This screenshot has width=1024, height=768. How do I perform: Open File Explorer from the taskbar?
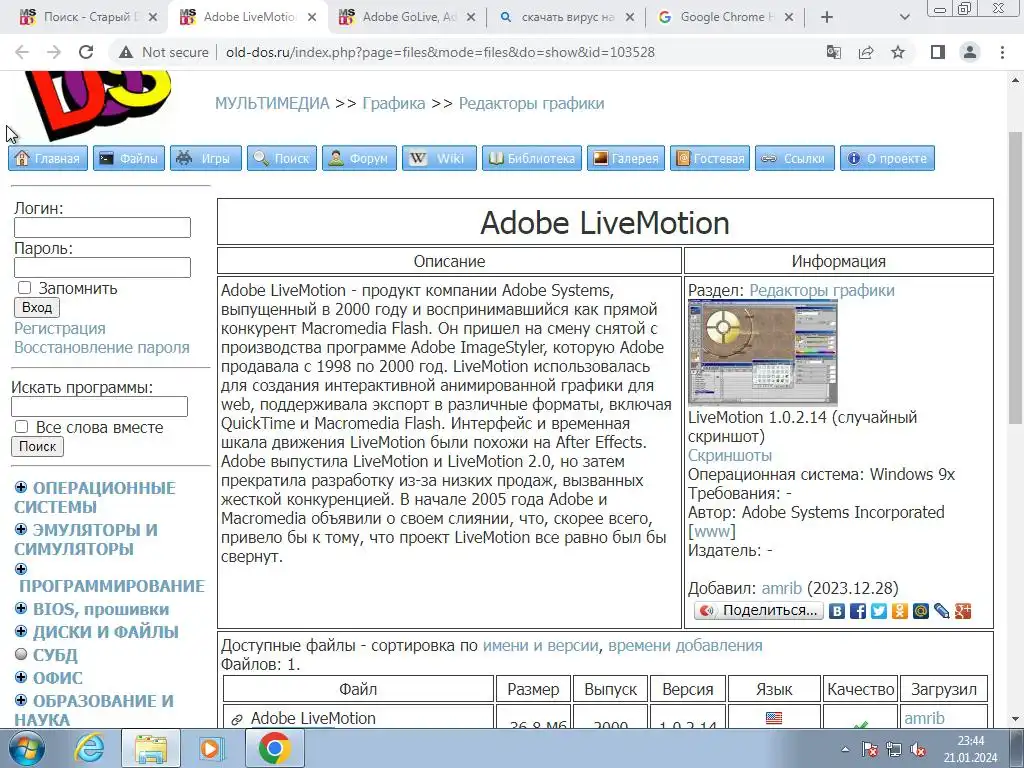(x=151, y=748)
